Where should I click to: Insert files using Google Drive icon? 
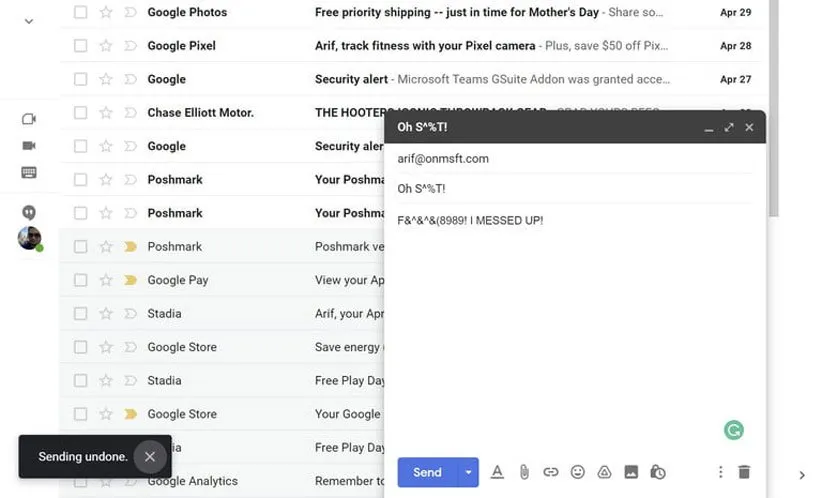(604, 472)
